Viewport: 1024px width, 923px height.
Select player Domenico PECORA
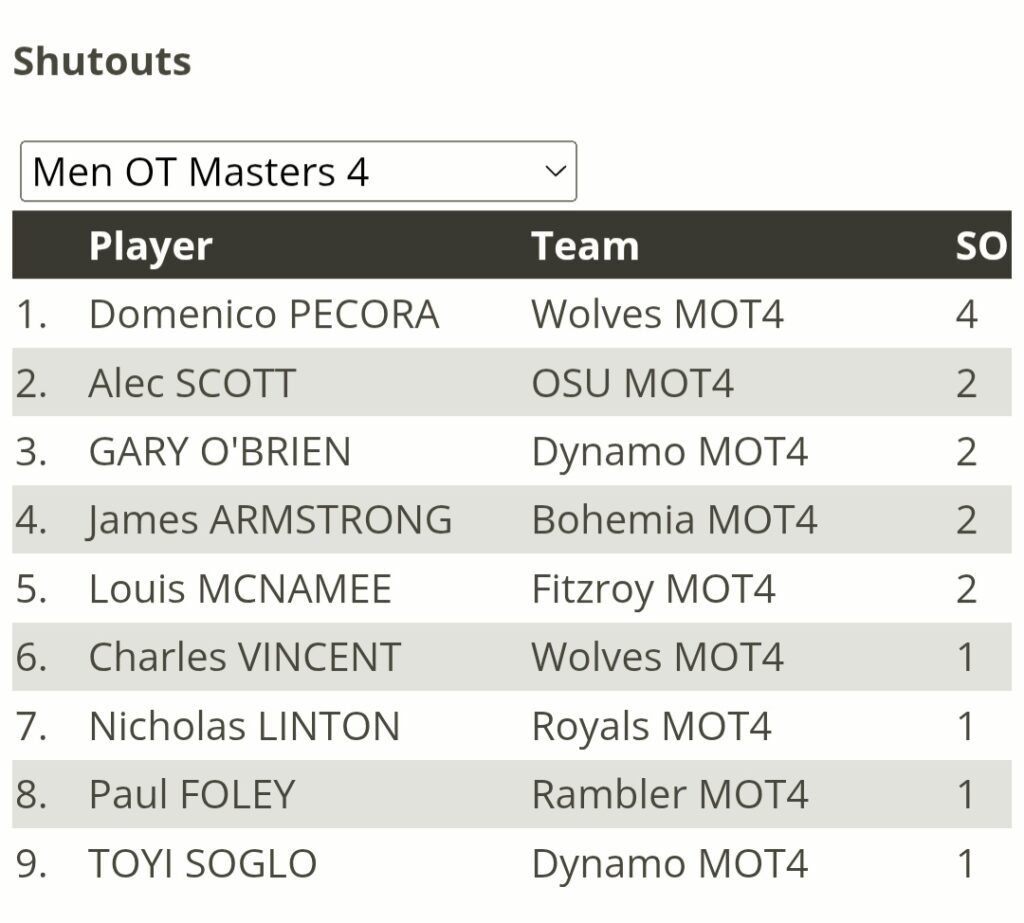pos(264,314)
